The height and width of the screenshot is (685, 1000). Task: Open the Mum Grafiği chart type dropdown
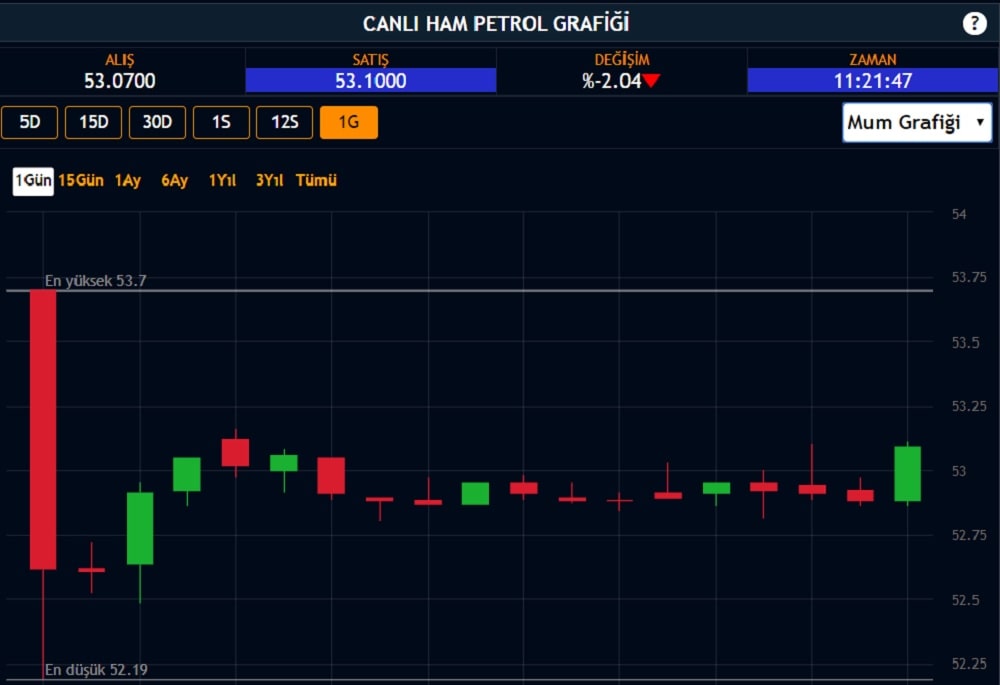[x=916, y=122]
